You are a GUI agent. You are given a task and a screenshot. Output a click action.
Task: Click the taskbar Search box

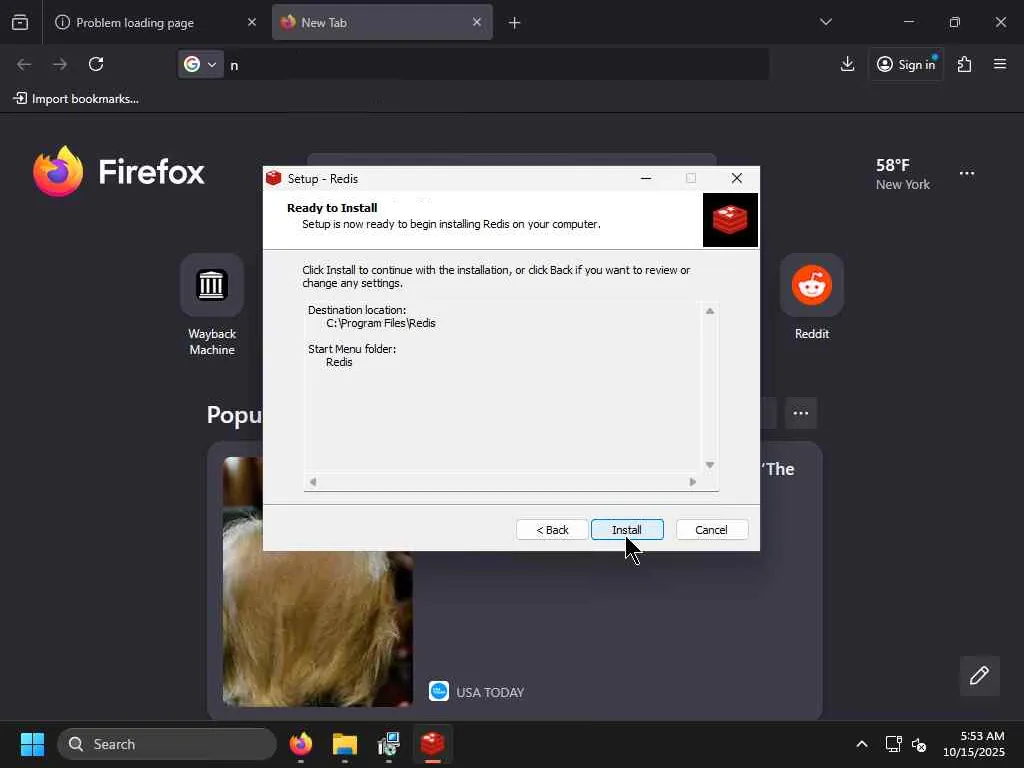click(x=167, y=744)
